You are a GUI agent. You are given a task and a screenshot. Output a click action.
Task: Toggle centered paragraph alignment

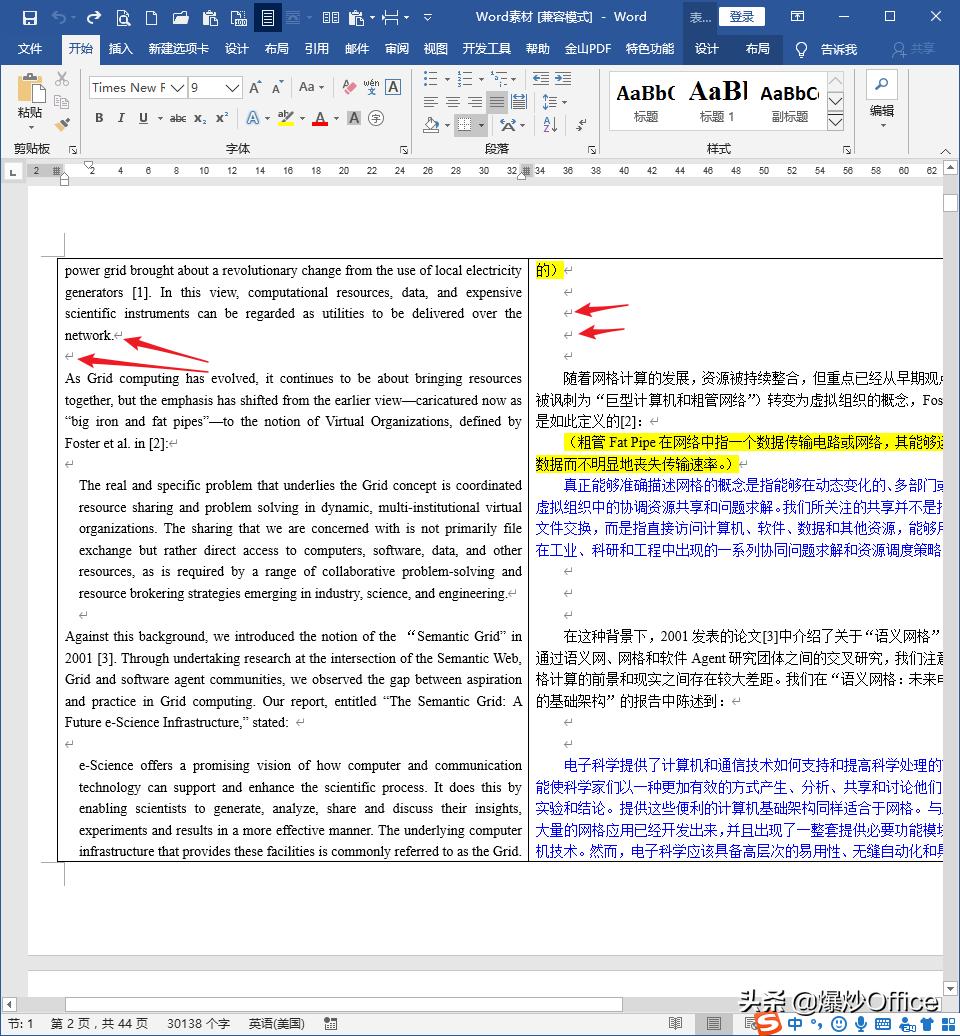[x=453, y=101]
